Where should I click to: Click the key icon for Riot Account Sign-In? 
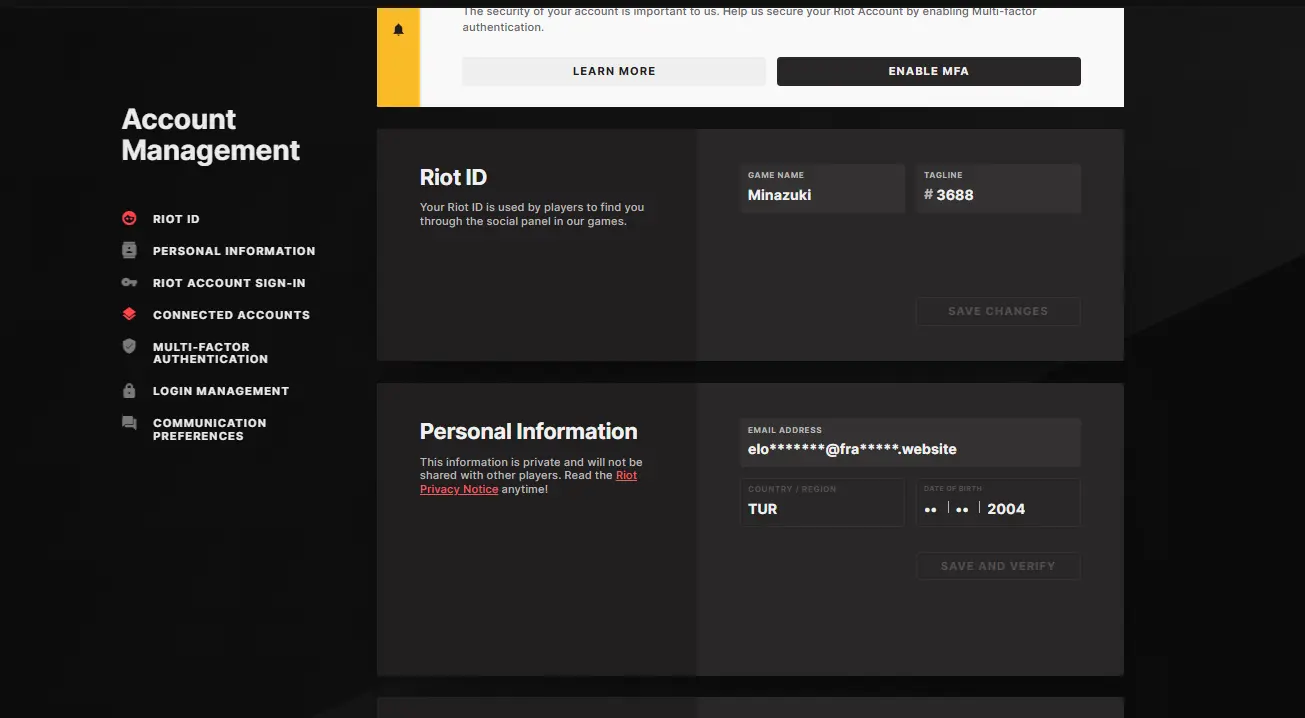(129, 283)
